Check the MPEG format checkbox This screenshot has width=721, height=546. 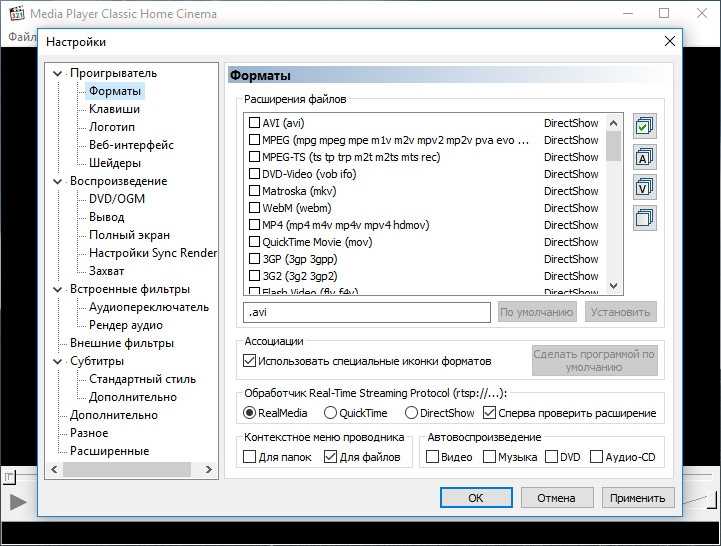click(254, 139)
